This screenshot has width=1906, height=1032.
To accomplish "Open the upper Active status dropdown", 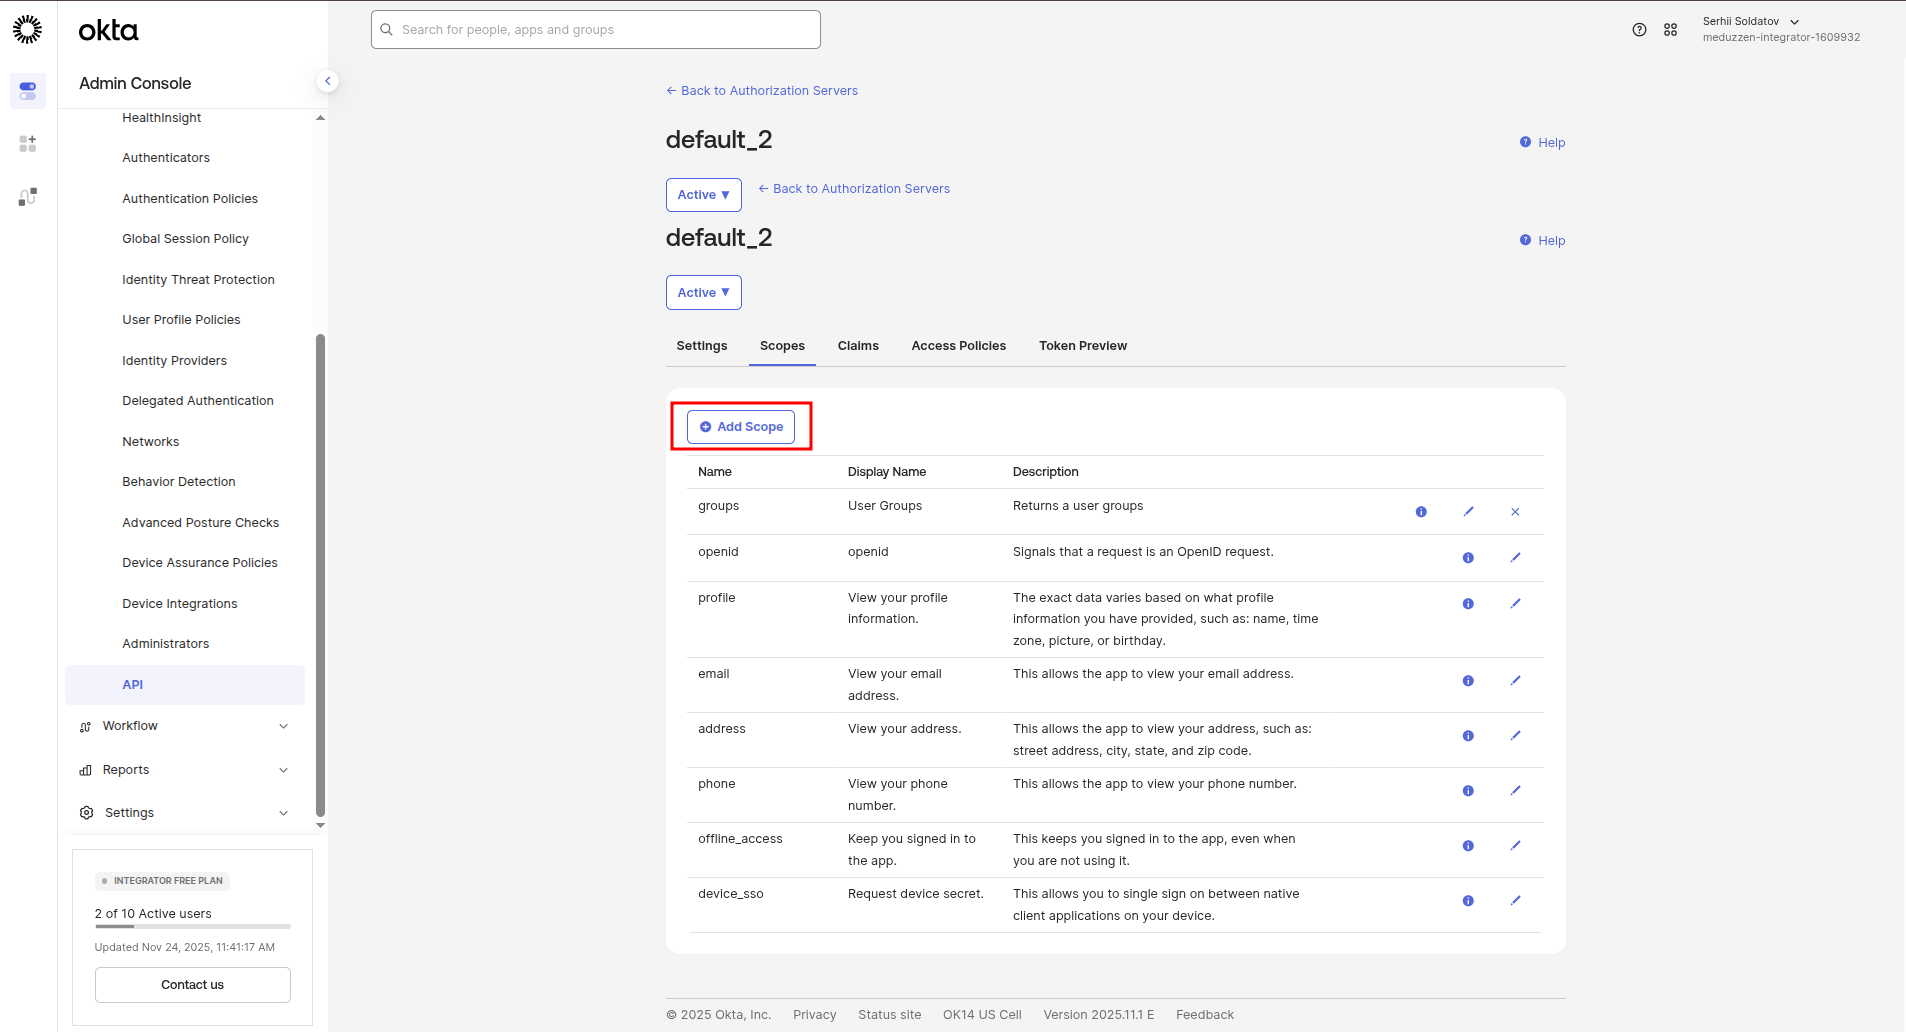I will coord(703,195).
